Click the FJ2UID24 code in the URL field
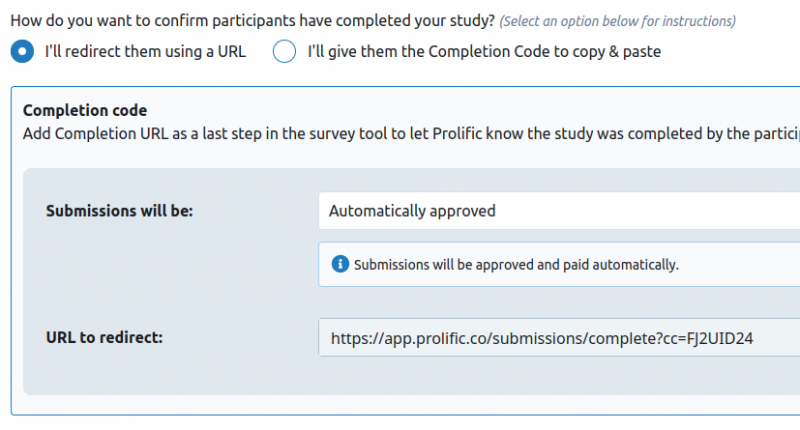This screenshot has width=800, height=430. click(718, 339)
